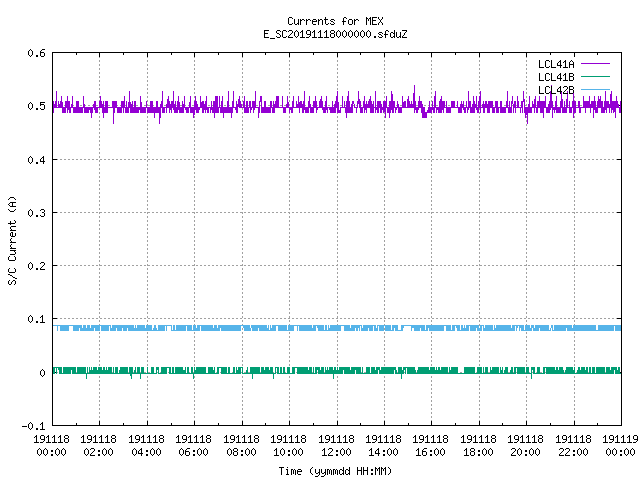Click the x-axis tick 191118 16:00

[x=430, y=446]
